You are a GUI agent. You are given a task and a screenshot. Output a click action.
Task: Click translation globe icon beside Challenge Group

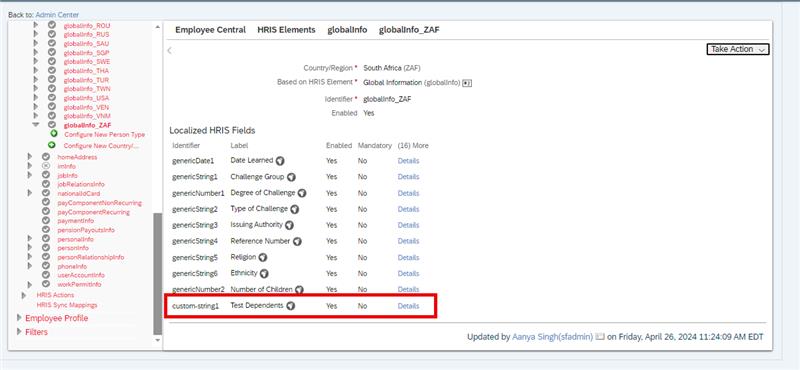(x=291, y=177)
